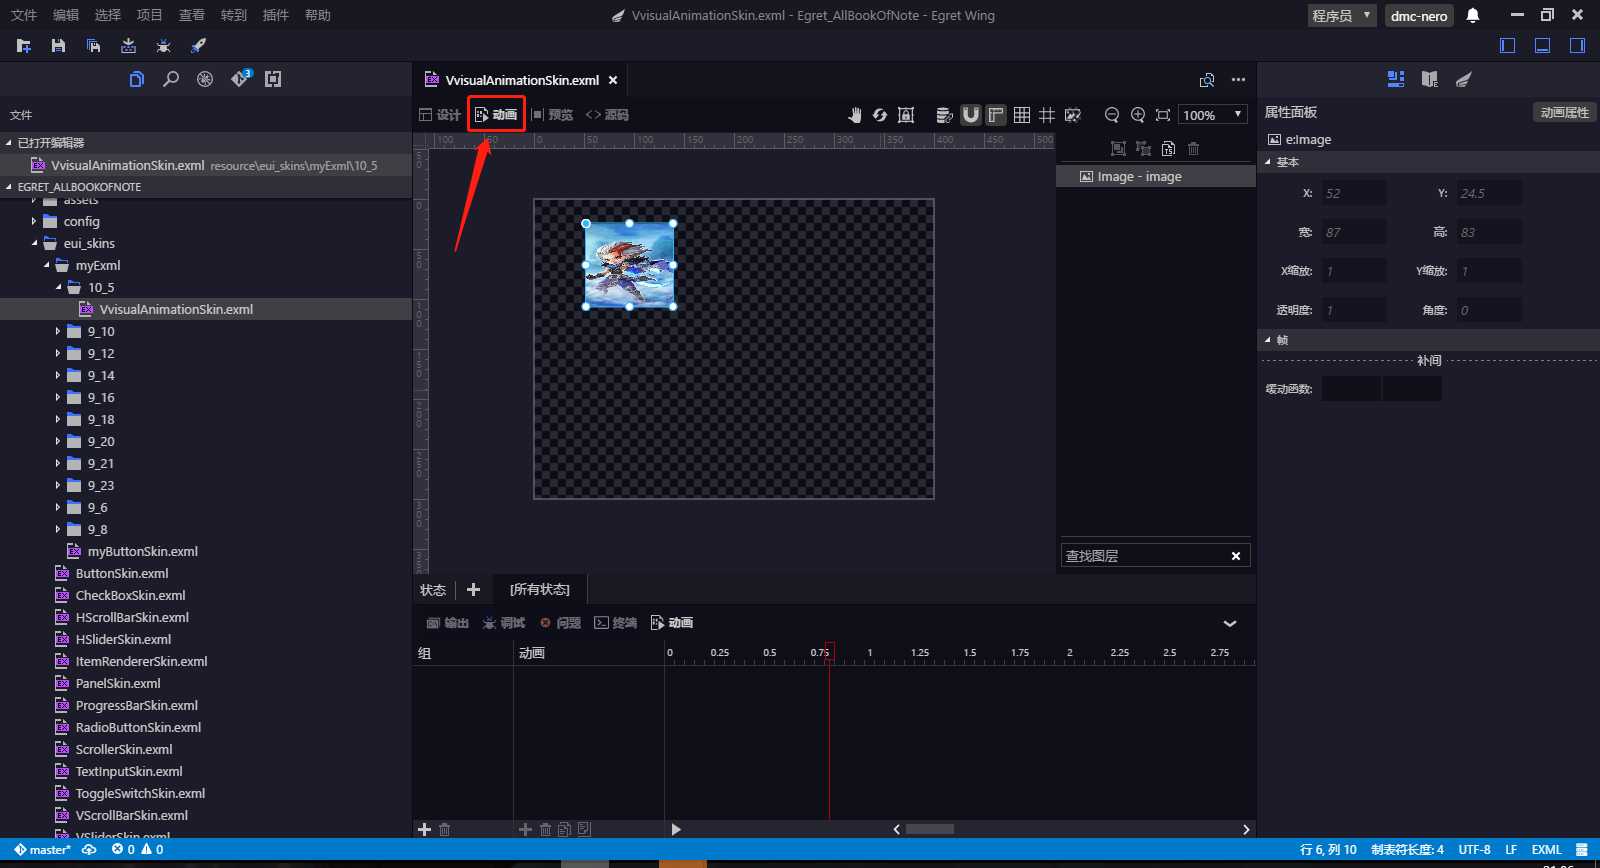Image resolution: width=1600 pixels, height=868 pixels.
Task: Open the source control view with badge 3
Action: pos(240,79)
